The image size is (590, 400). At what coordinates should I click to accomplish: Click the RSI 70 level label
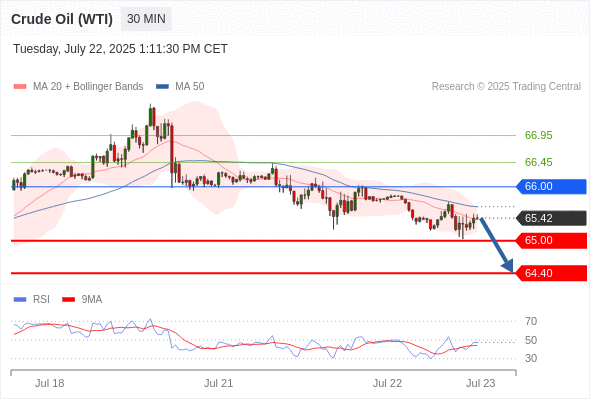(x=531, y=321)
